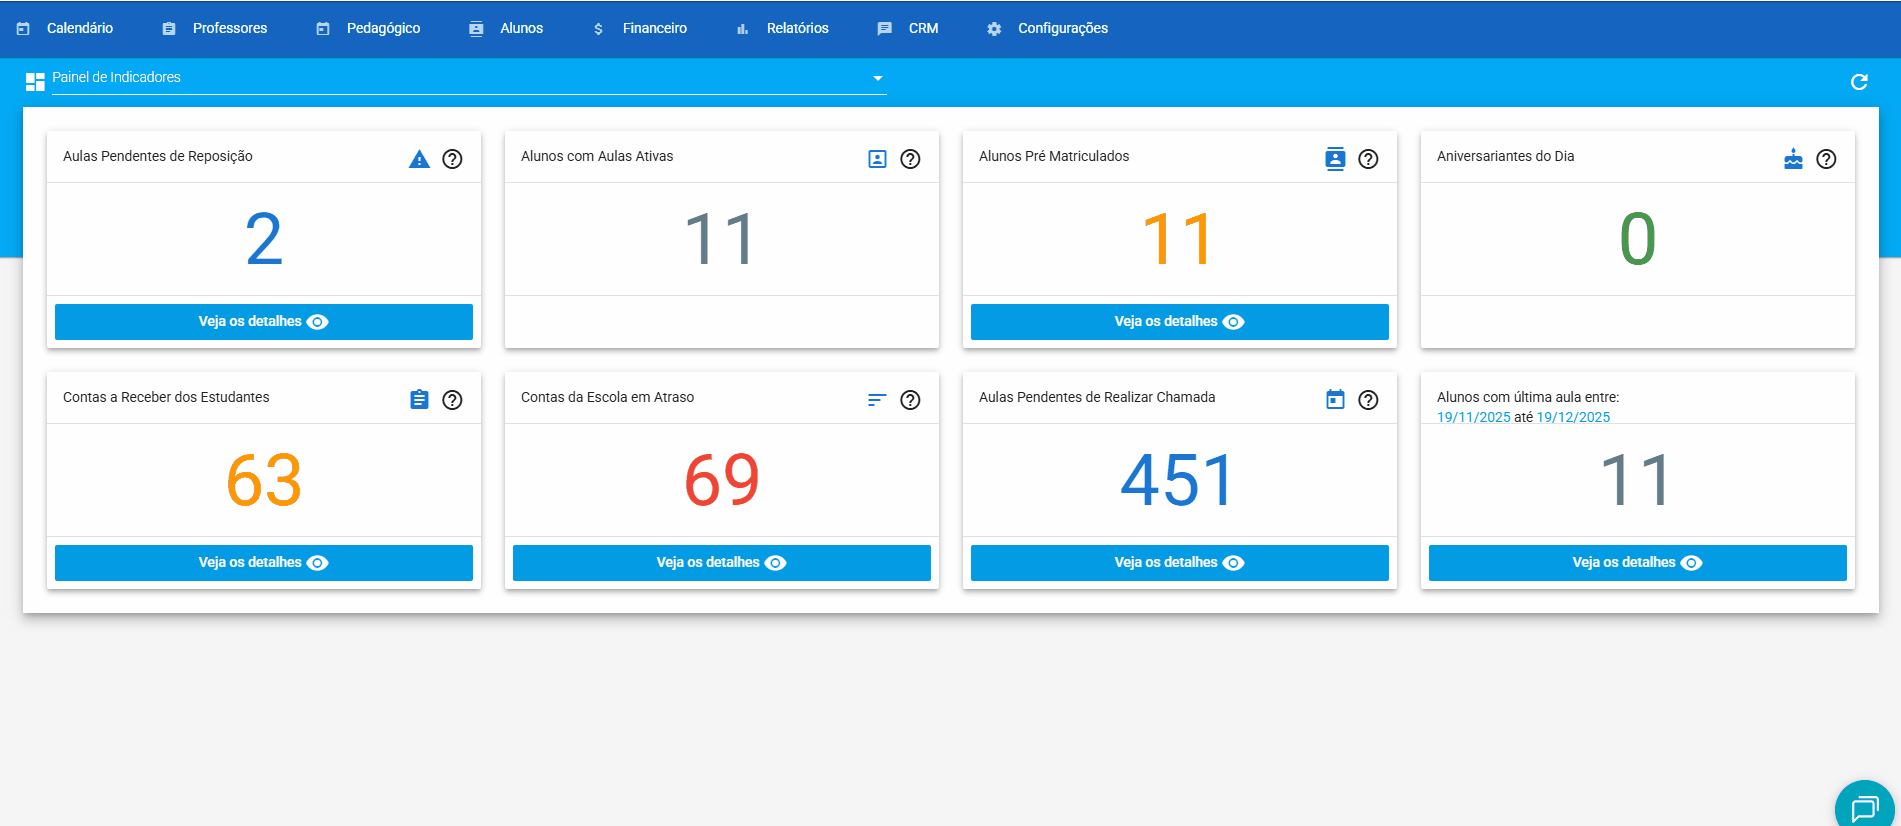Screen dimensions: 1901x826
Task: Click warning triangle icon on Reposição card
Action: click(x=419, y=159)
